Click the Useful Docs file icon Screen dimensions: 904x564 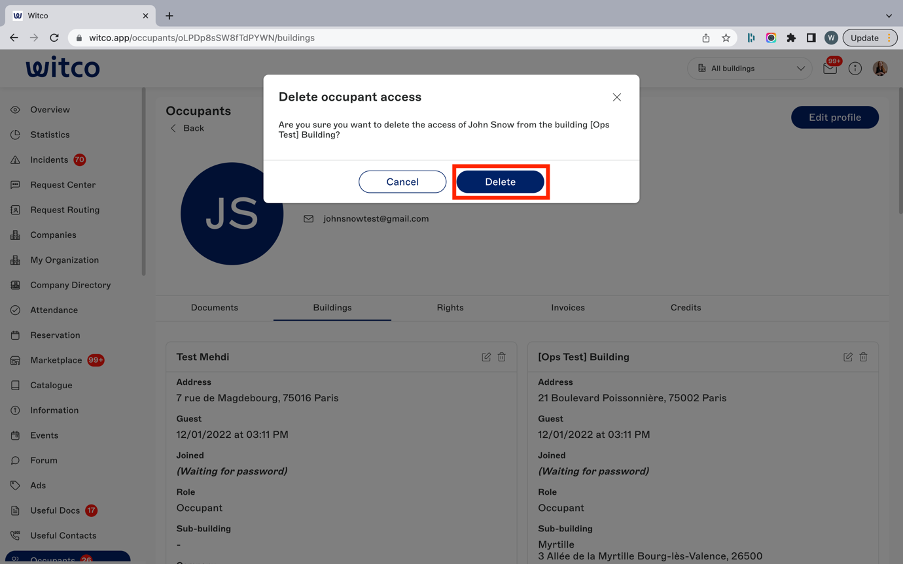16,510
